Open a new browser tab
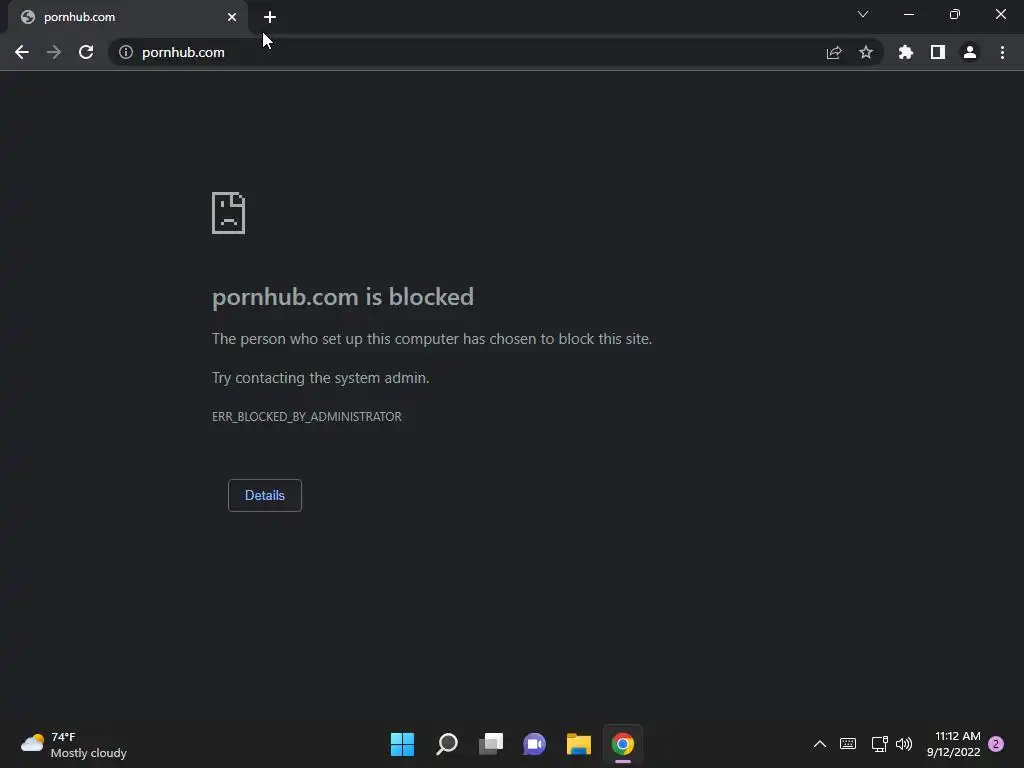The height and width of the screenshot is (768, 1024). (270, 17)
